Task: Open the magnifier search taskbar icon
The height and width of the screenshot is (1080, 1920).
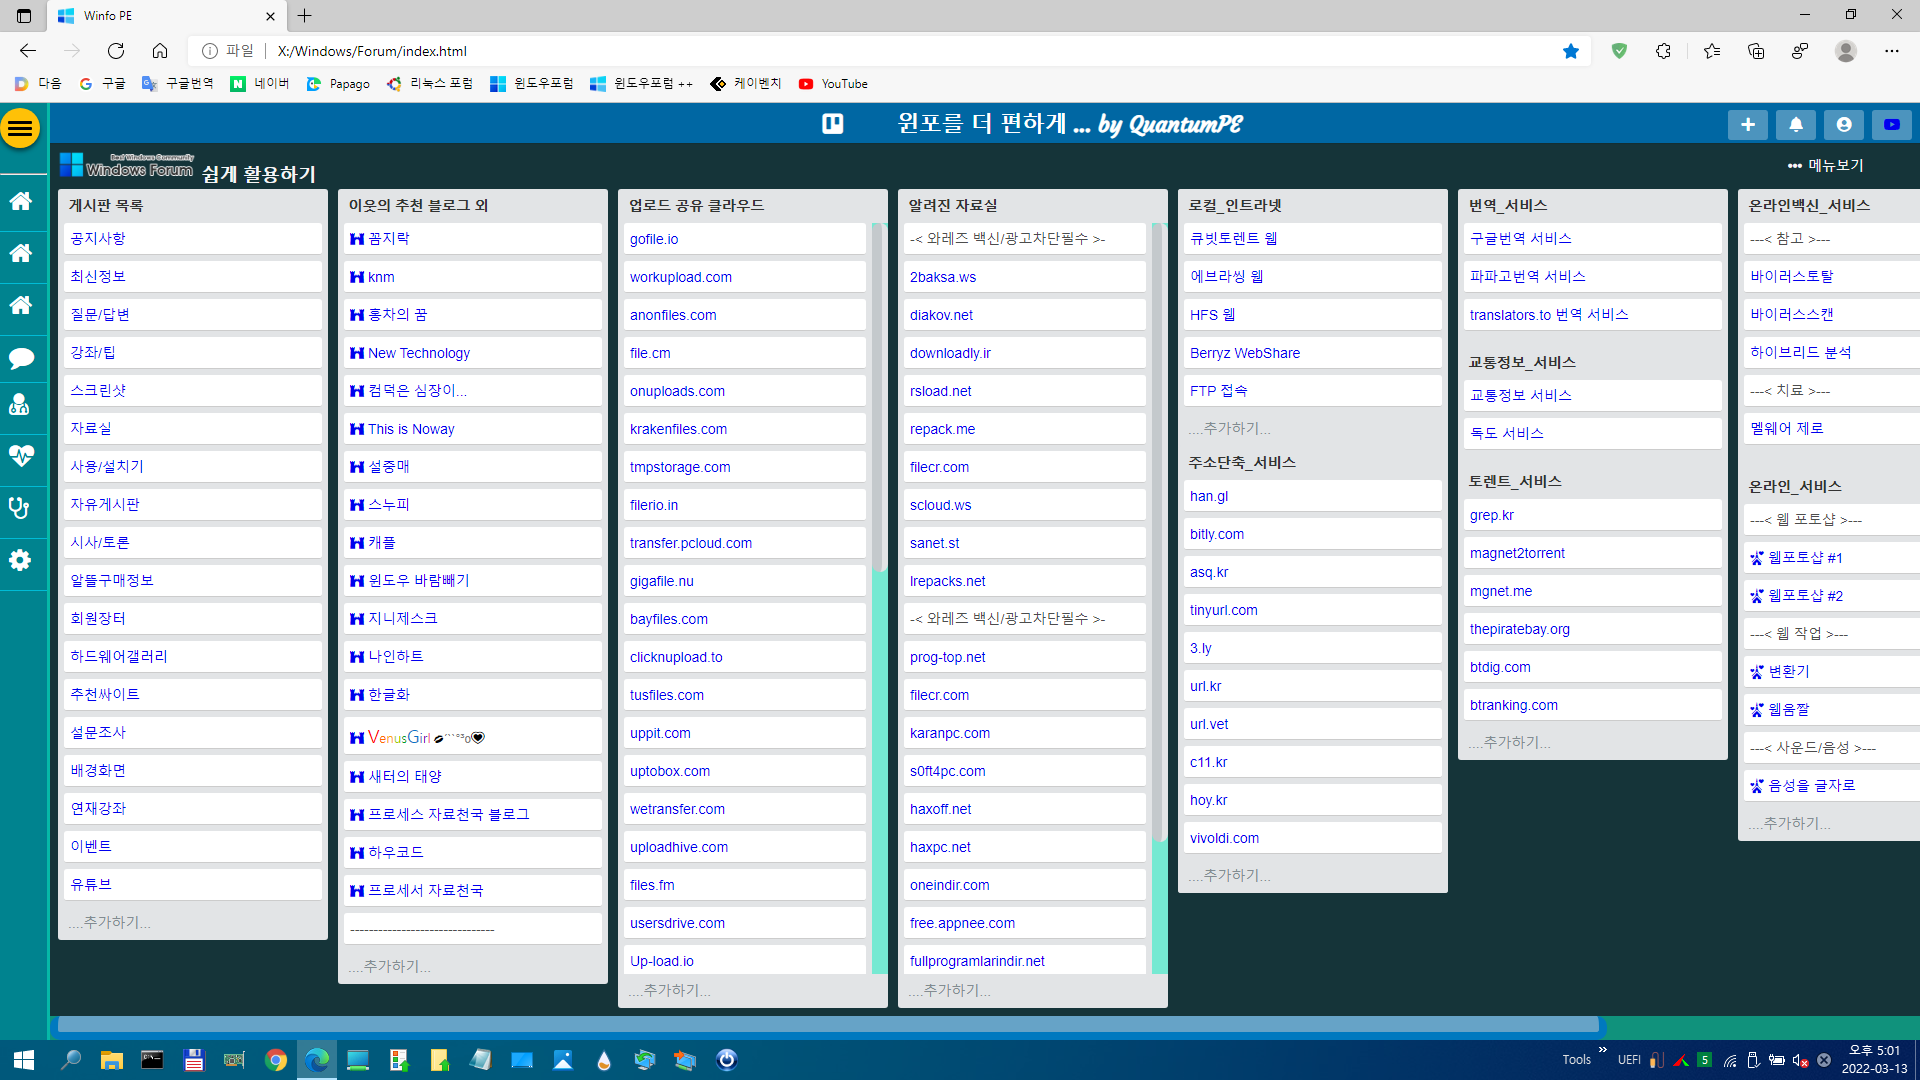Action: [x=70, y=1060]
